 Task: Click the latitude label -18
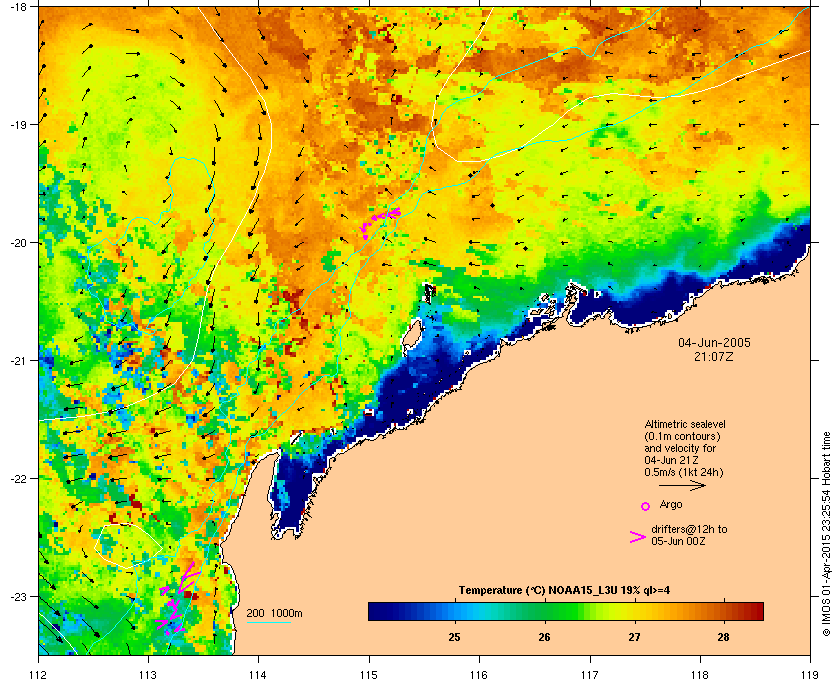[x=19, y=7]
